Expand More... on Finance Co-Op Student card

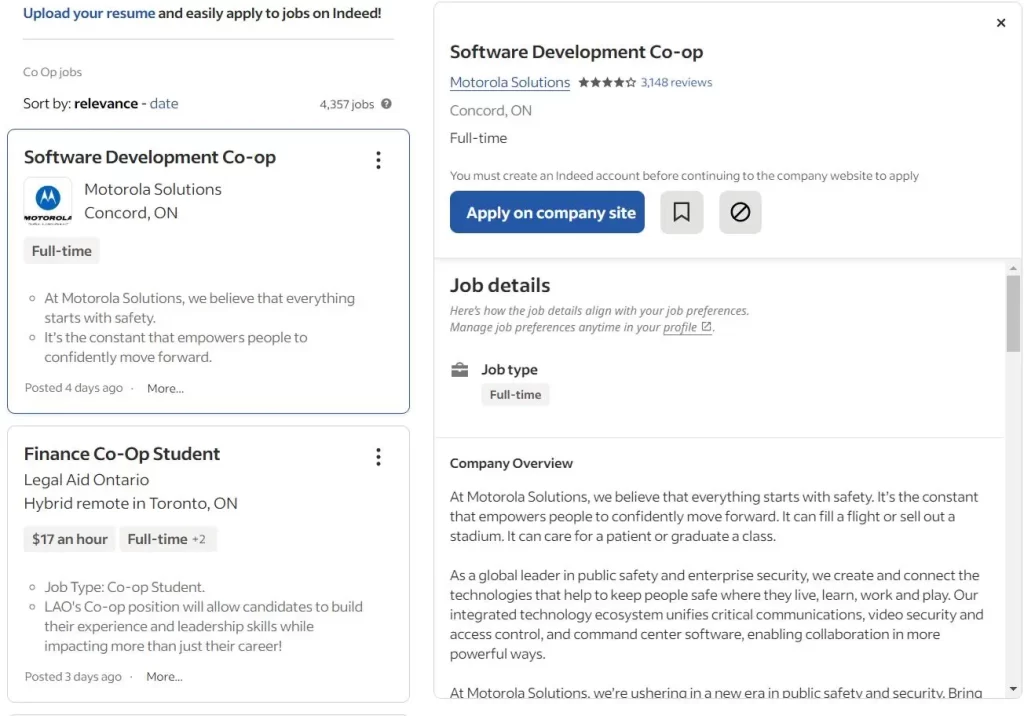click(165, 677)
